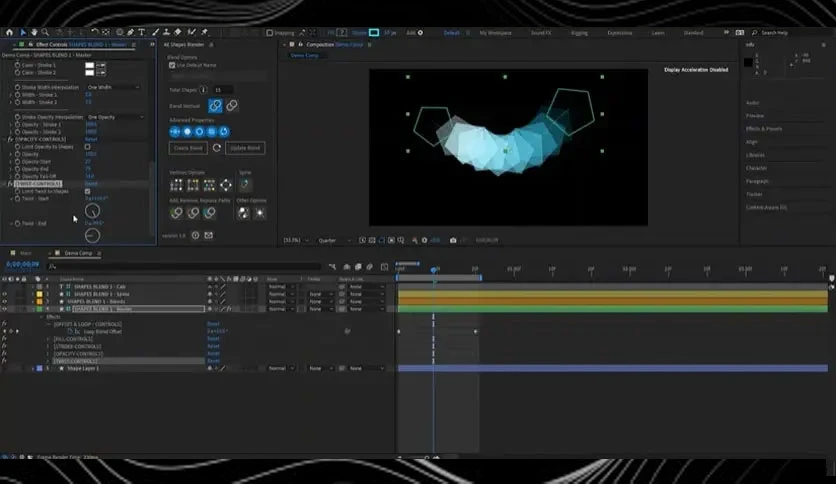Click the Total Shapes value field
This screenshot has width=836, height=484.
[x=222, y=90]
